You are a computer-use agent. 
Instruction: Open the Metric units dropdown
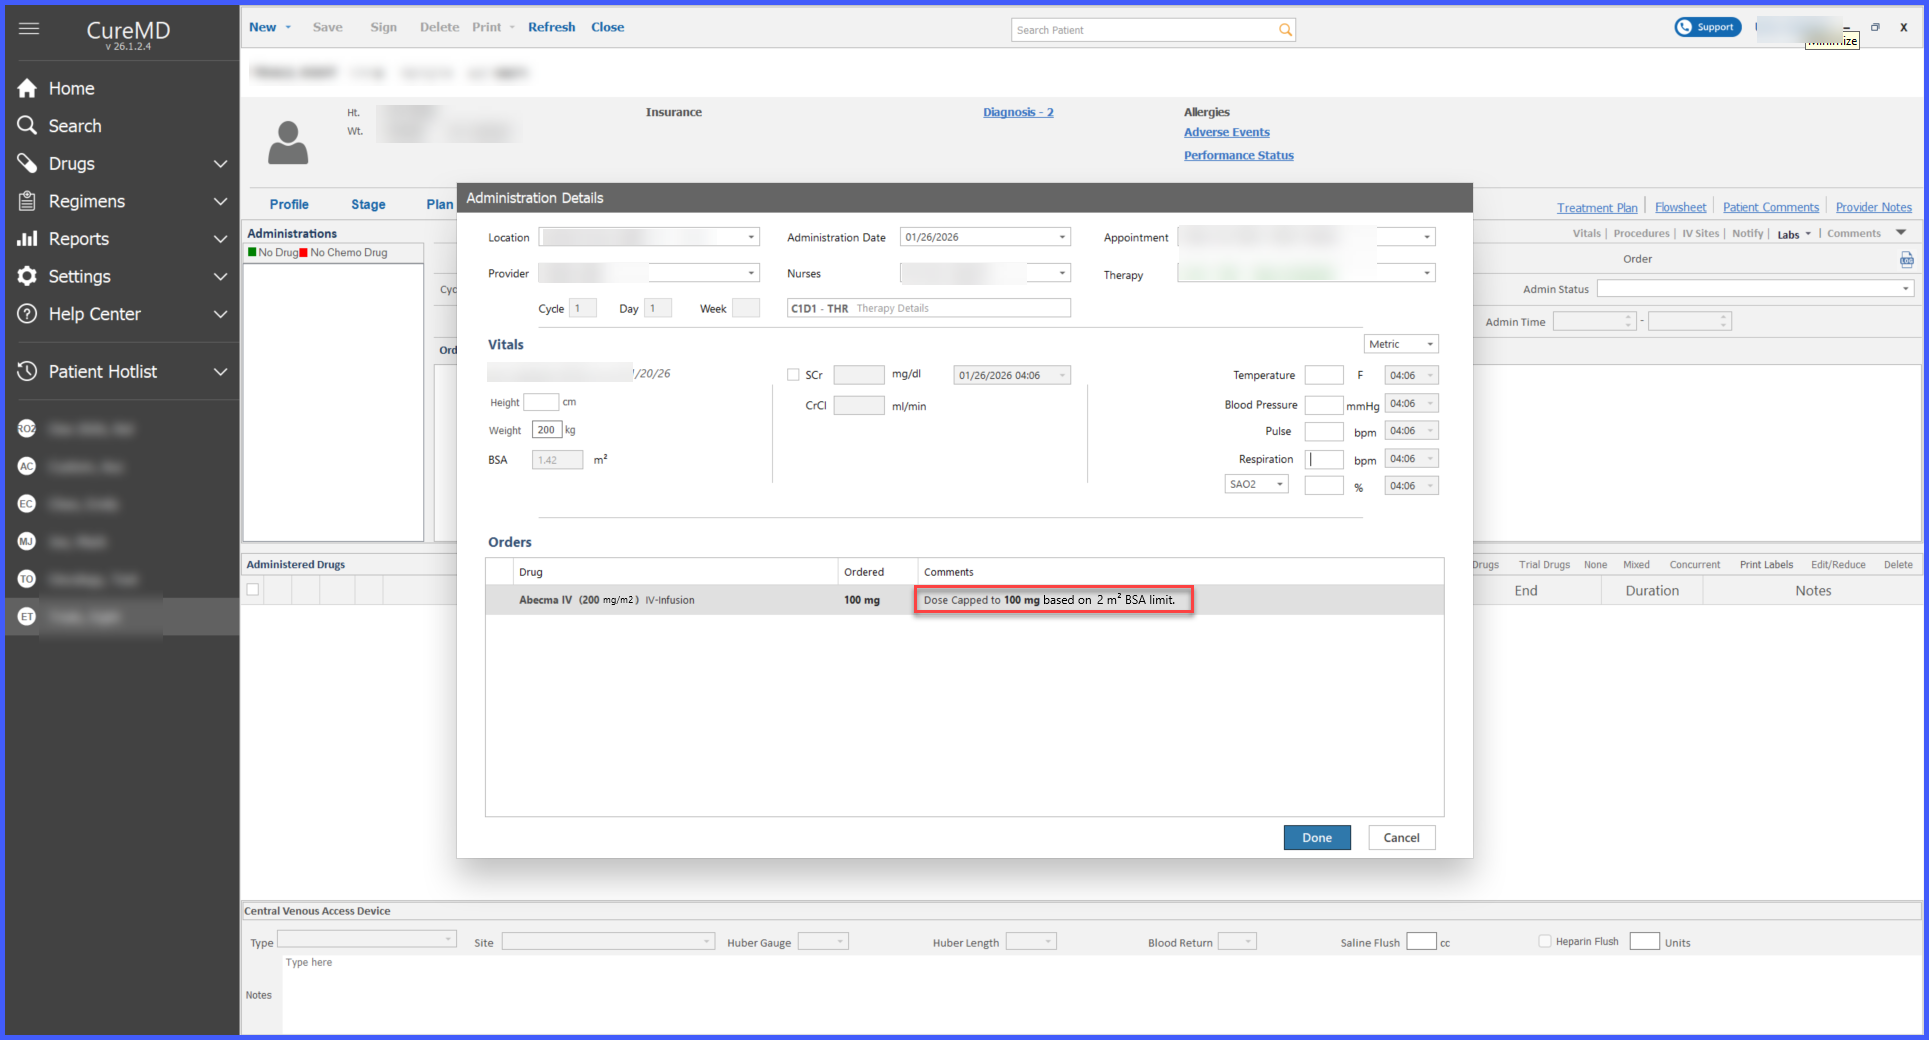coord(1401,344)
